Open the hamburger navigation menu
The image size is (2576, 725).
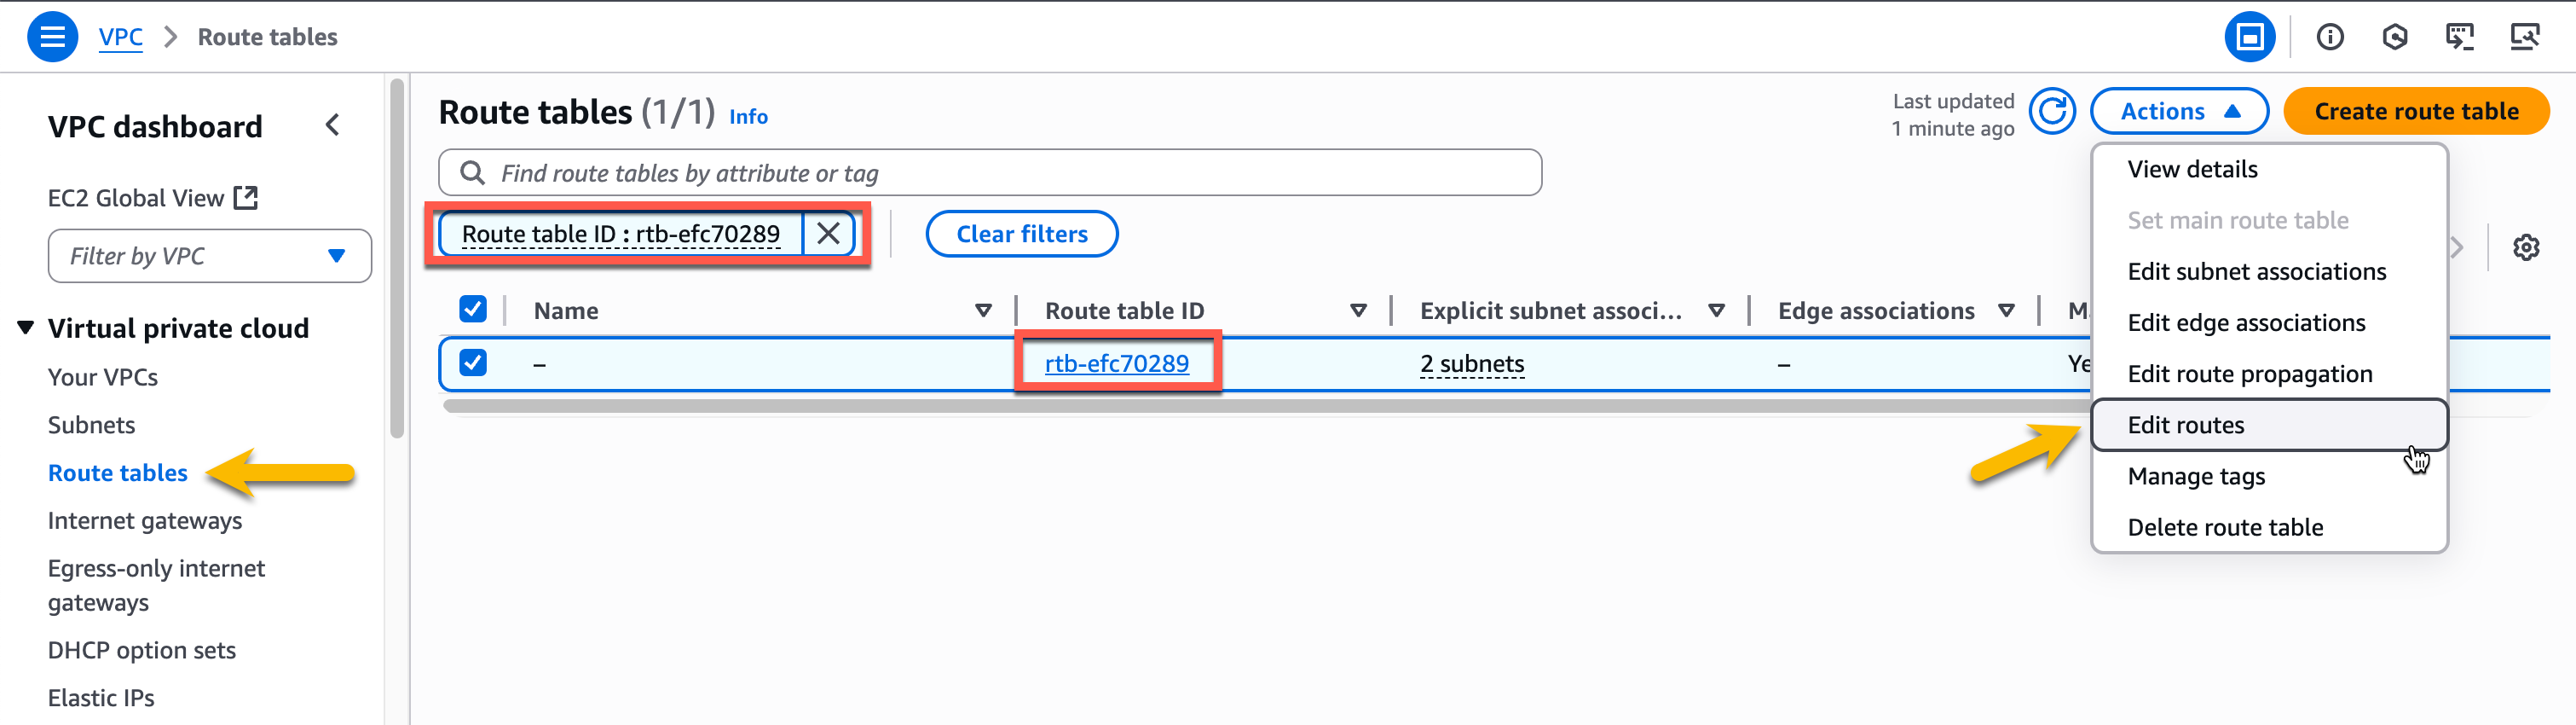pyautogui.click(x=52, y=36)
